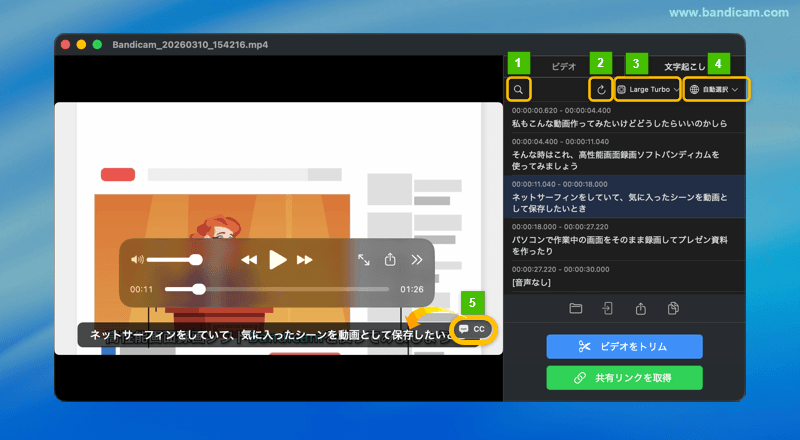This screenshot has height=440, width=800.
Task: Switch to the 文字起こし tab
Action: (685, 66)
